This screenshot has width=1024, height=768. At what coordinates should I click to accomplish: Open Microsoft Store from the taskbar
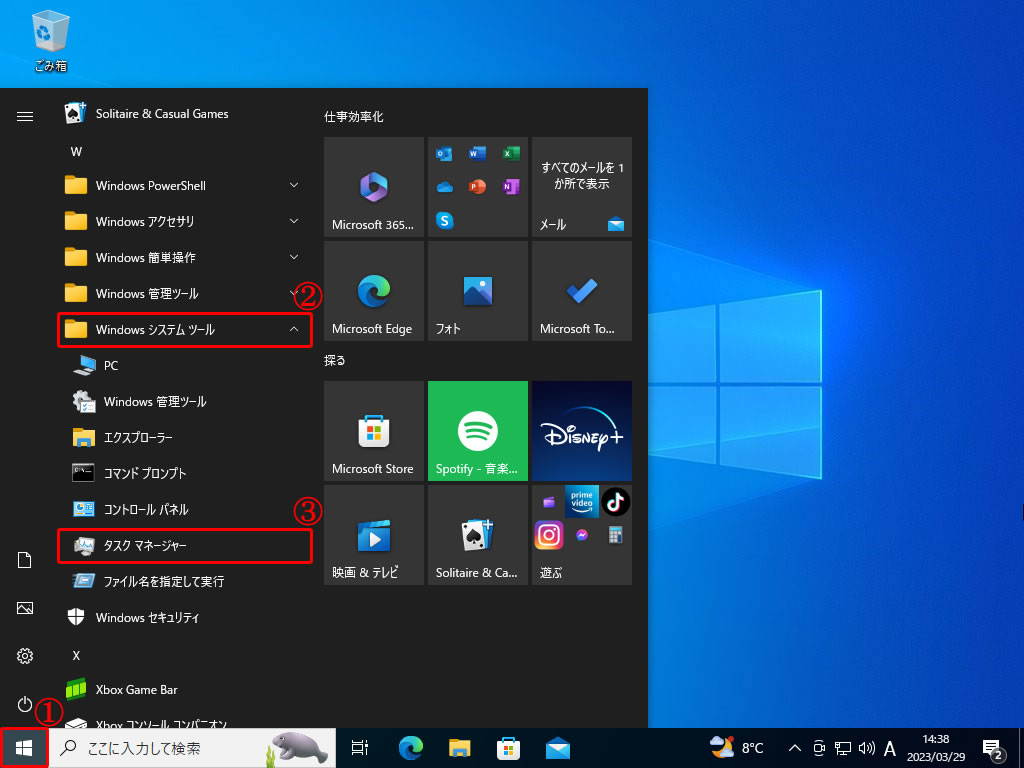(509, 748)
